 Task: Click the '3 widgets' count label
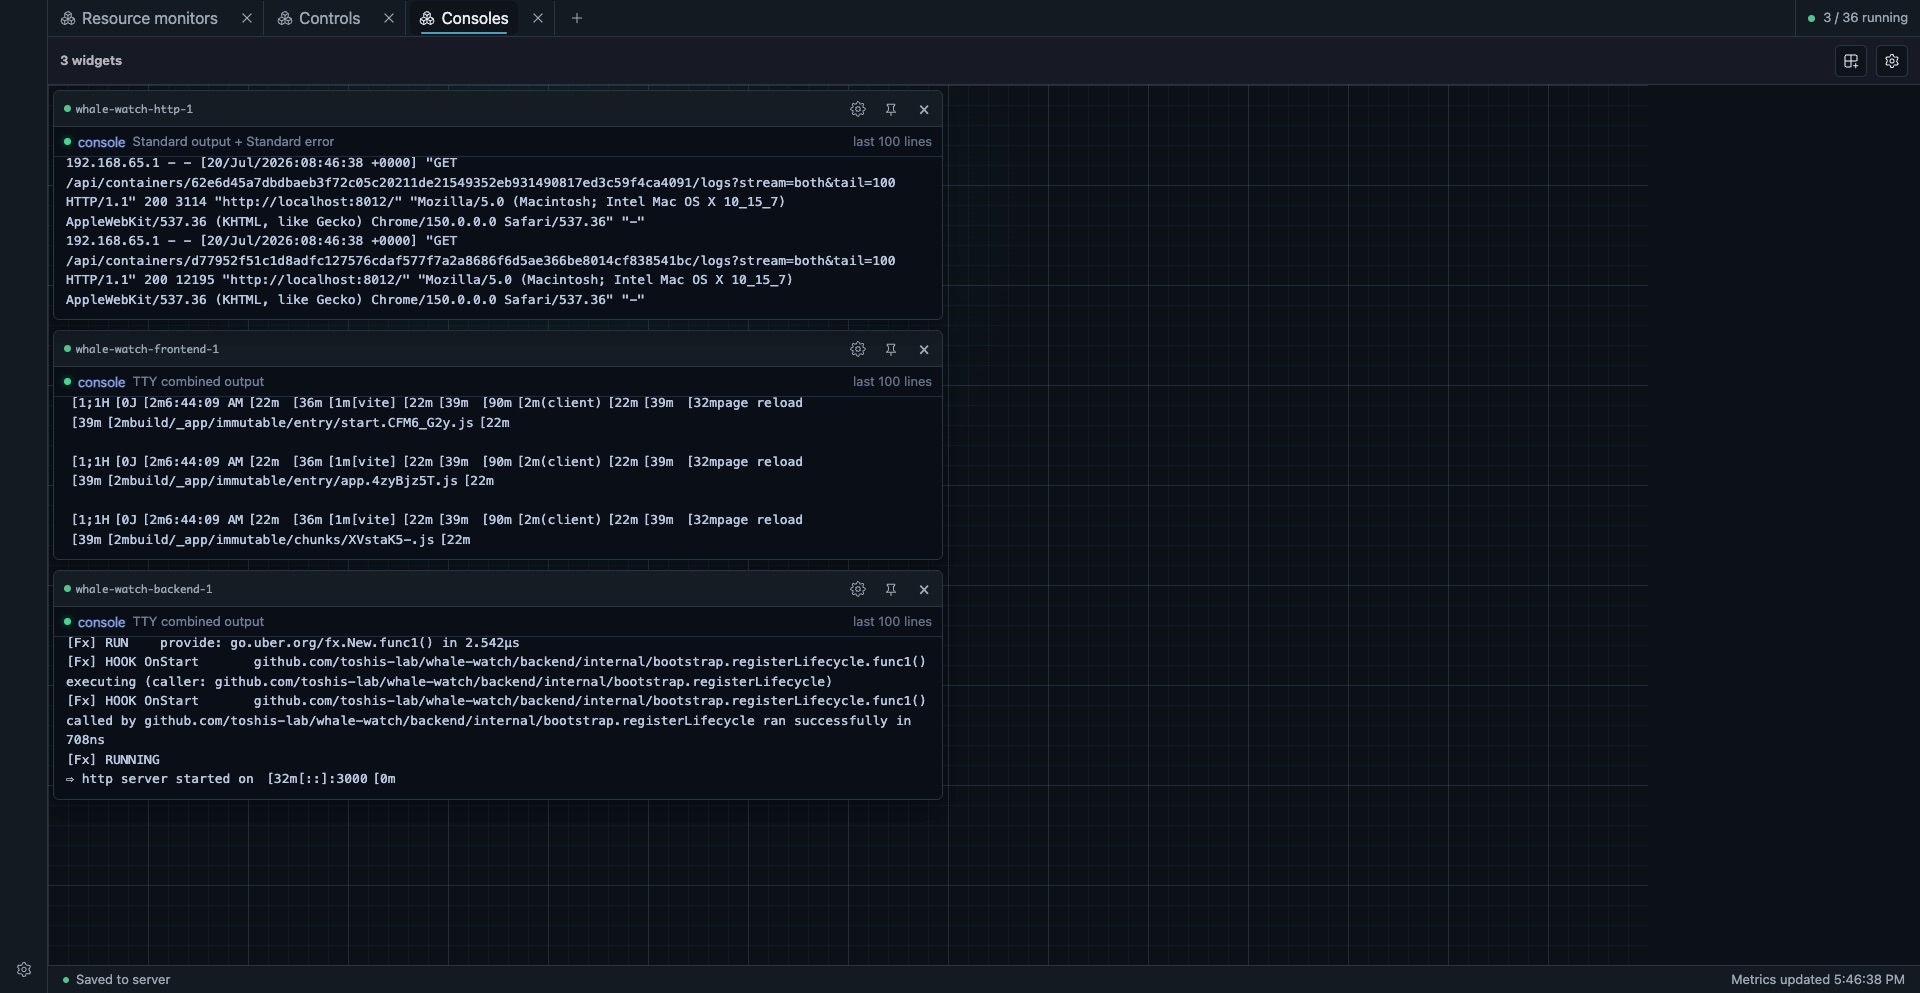[91, 61]
